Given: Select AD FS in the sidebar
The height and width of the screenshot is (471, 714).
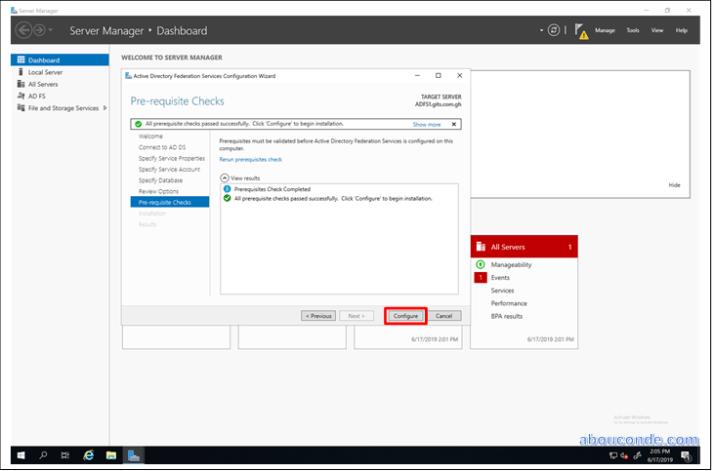Looking at the screenshot, I should click(37, 96).
